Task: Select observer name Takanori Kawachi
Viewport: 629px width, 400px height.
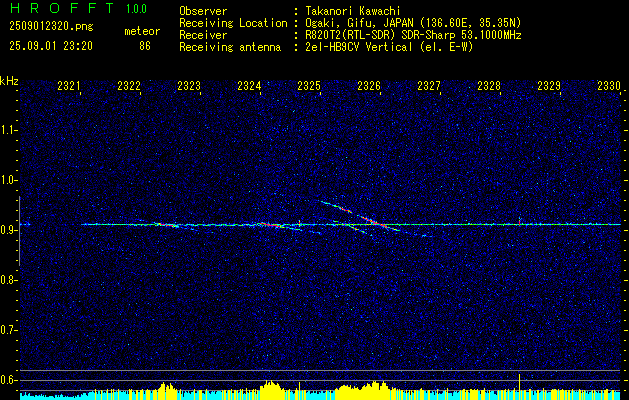Action: pos(352,11)
